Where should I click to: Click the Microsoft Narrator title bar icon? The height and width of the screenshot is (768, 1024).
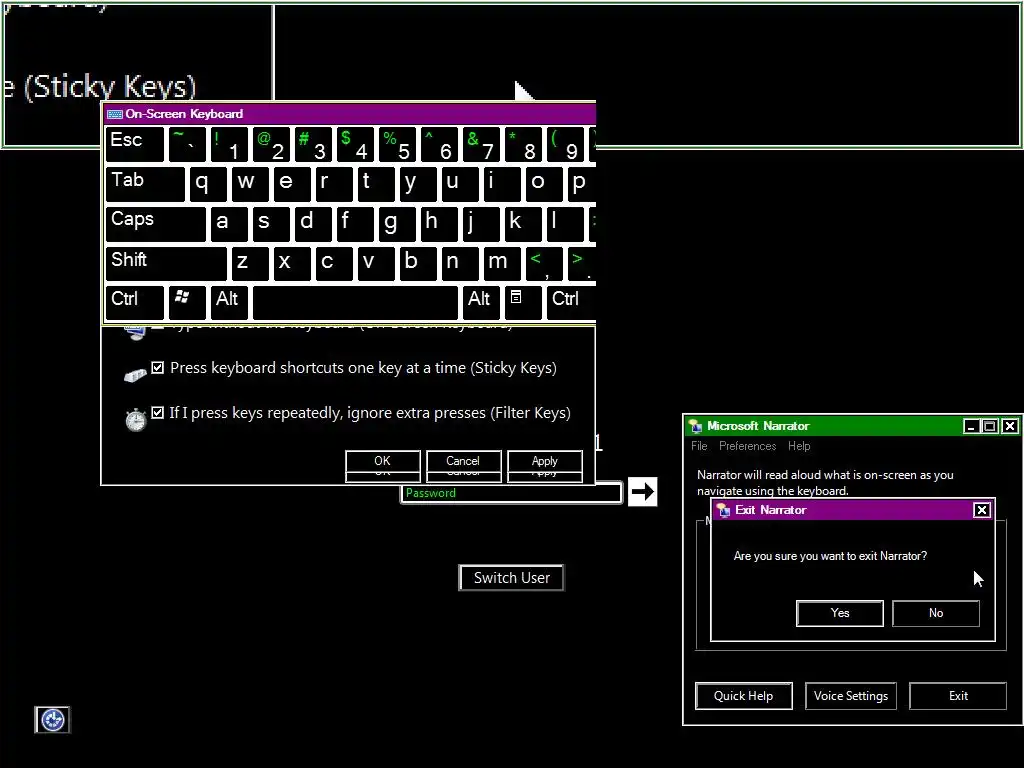695,426
